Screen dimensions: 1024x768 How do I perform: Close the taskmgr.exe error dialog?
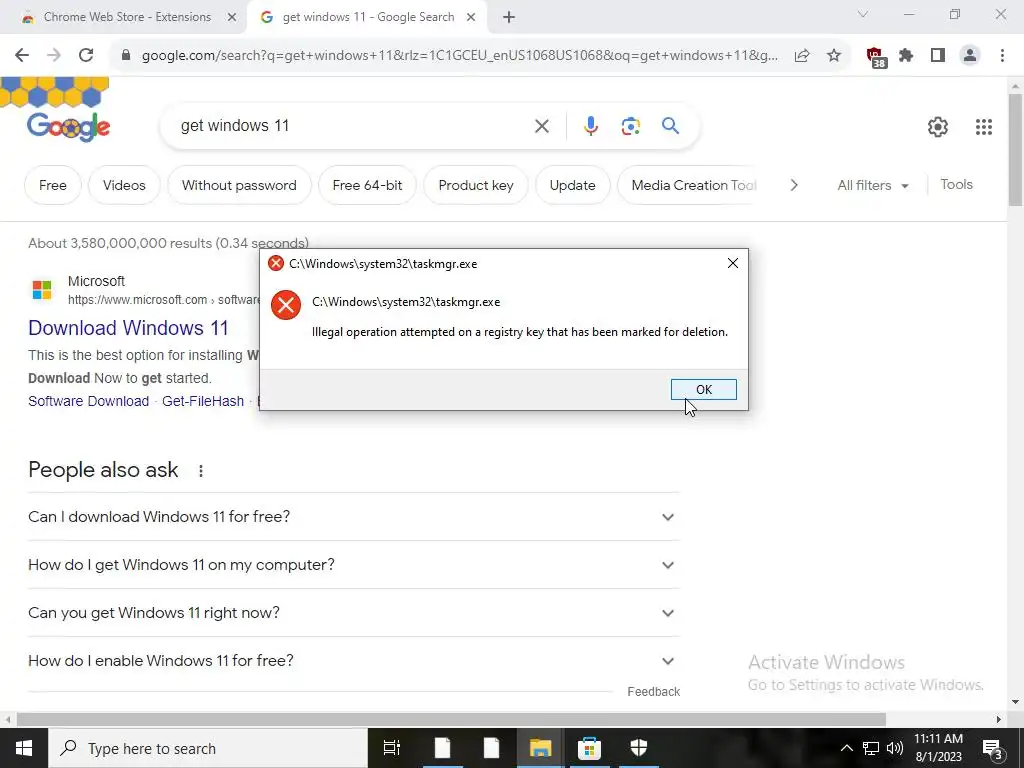click(733, 263)
